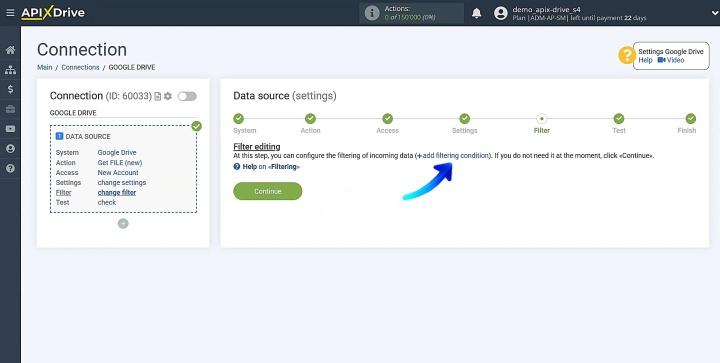Go to the System step
The height and width of the screenshot is (363, 720).
238,118
